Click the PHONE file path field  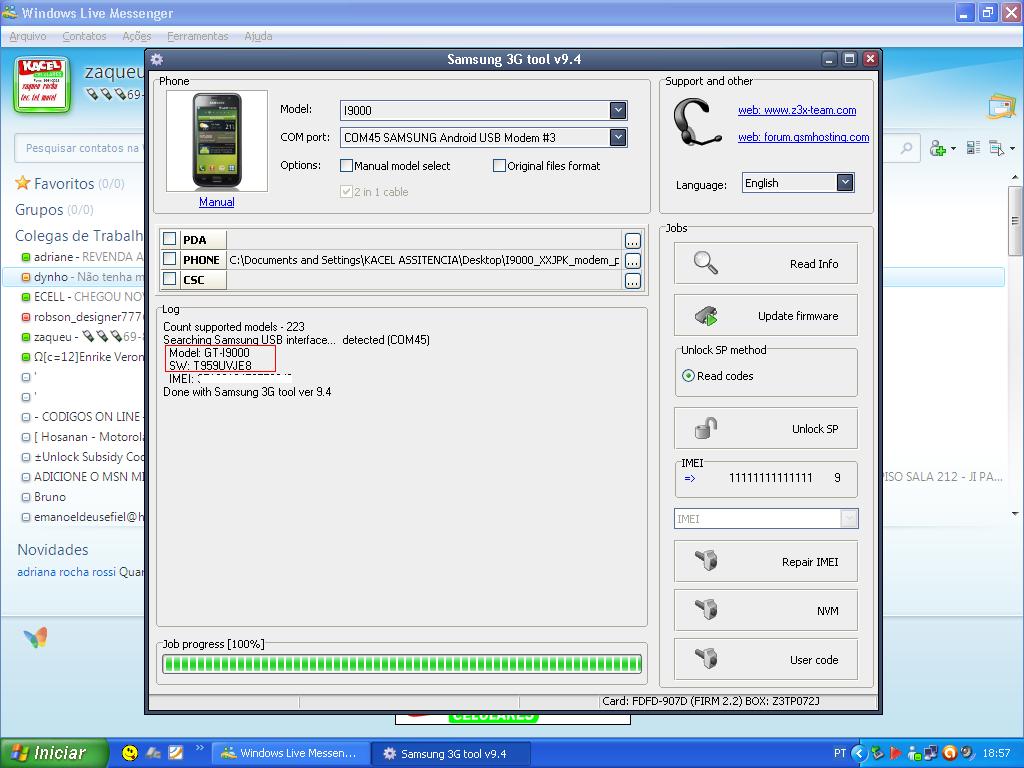[424, 261]
